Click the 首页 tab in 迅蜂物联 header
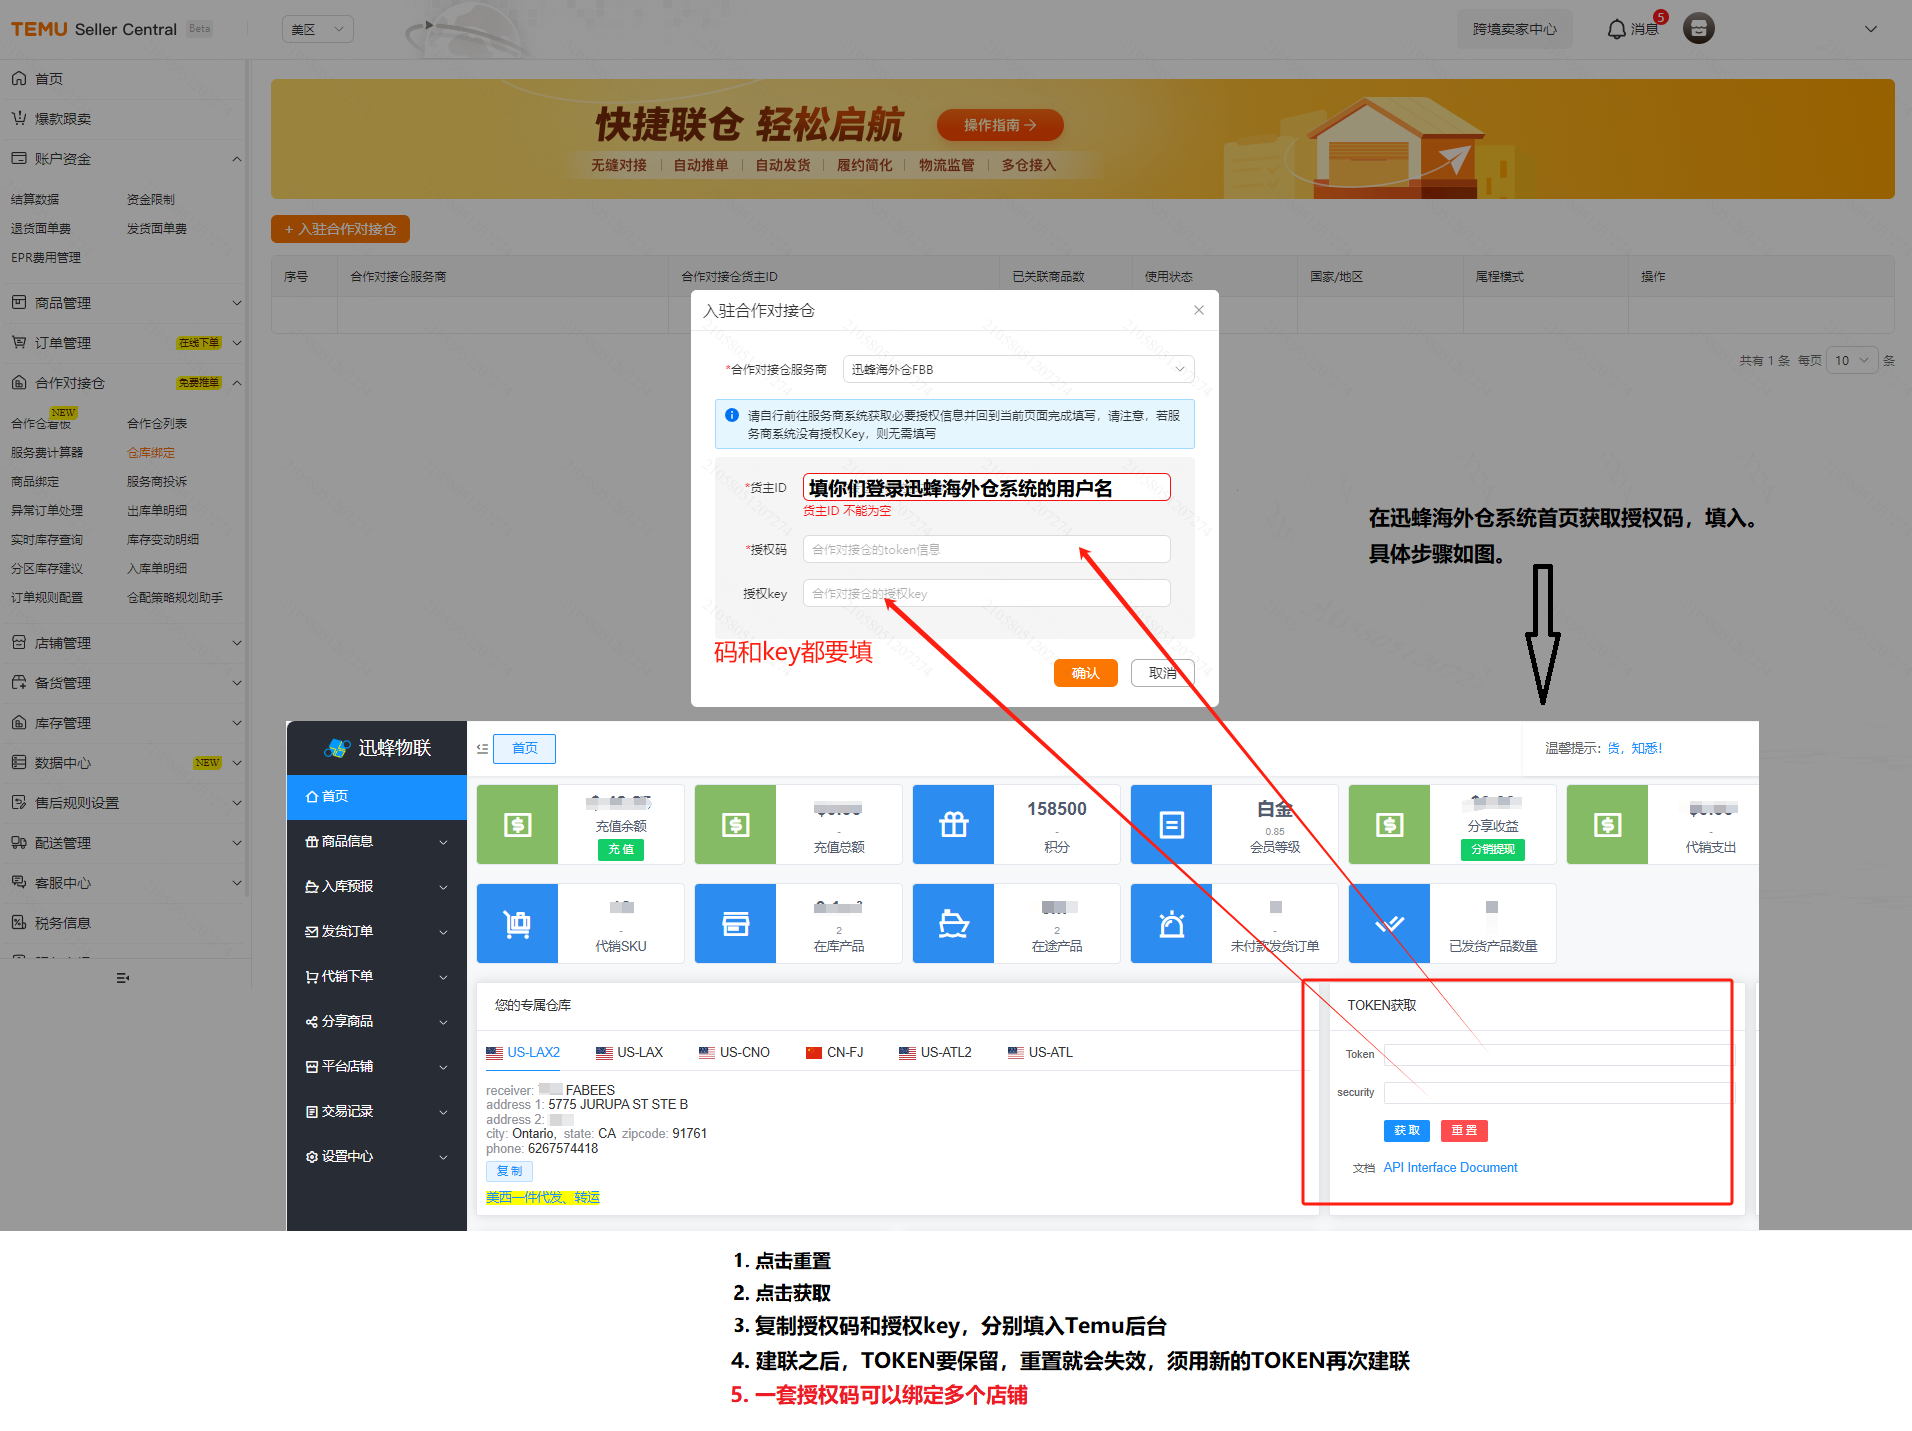This screenshot has width=1912, height=1431. click(525, 748)
